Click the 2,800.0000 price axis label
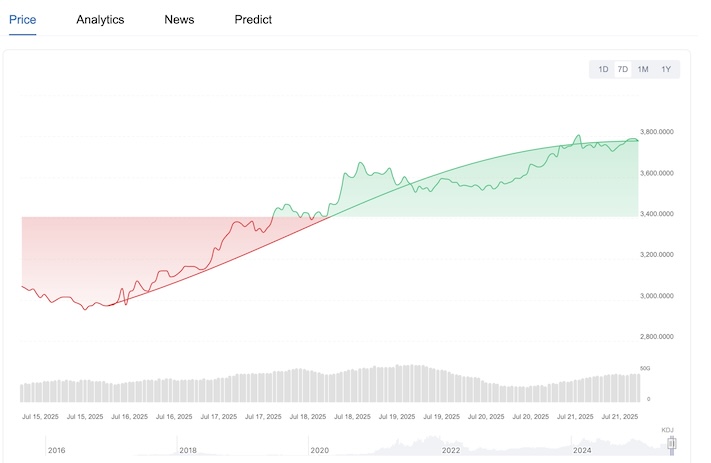Screen dimensions: 711x463 (x=662, y=338)
